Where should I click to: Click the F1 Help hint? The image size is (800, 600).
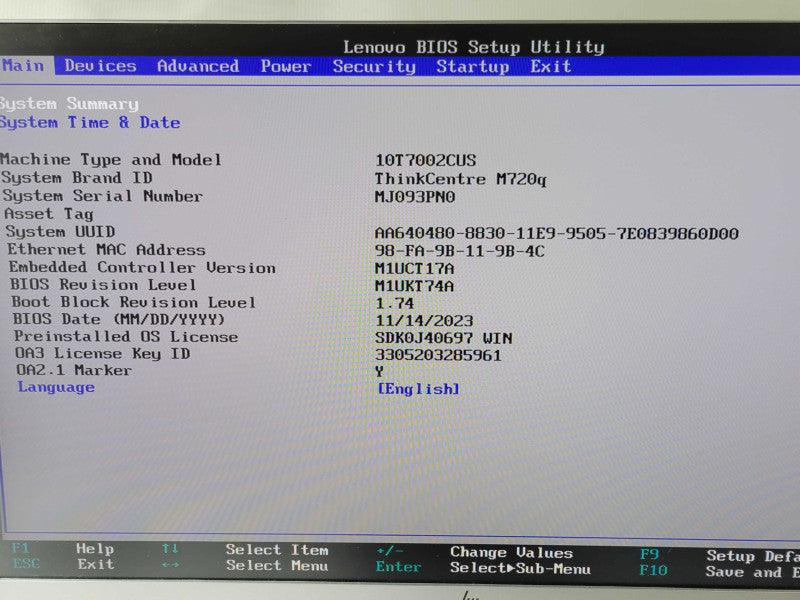point(63,549)
